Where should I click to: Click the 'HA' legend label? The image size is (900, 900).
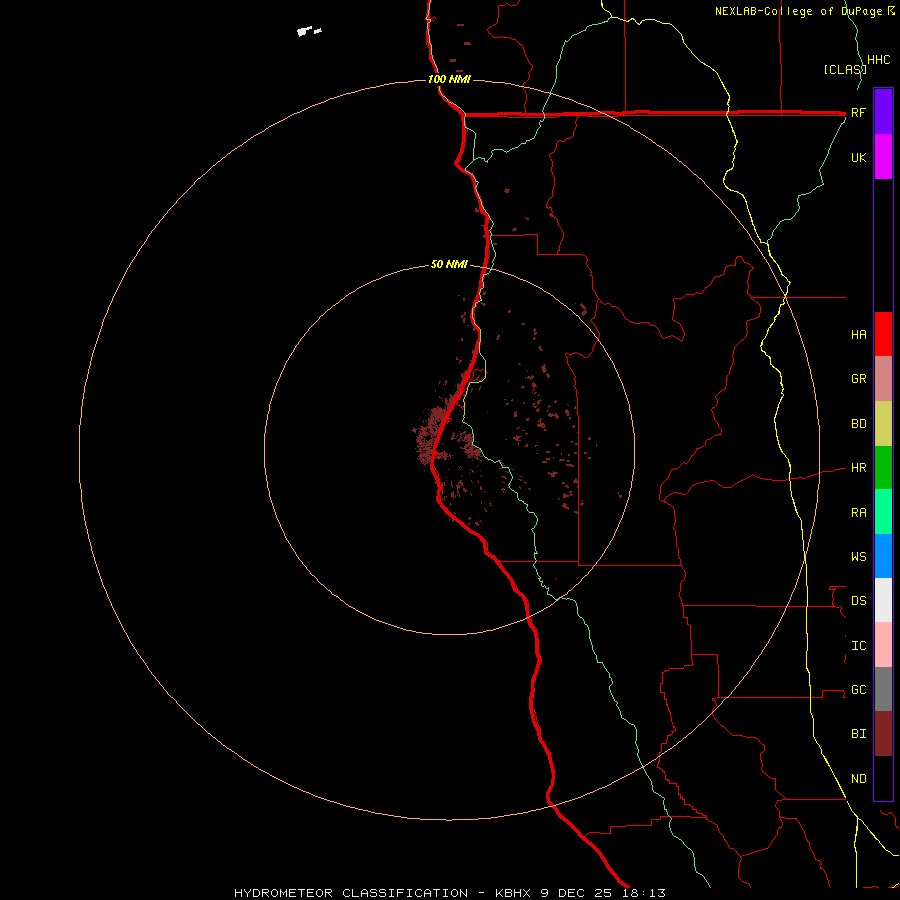click(858, 335)
